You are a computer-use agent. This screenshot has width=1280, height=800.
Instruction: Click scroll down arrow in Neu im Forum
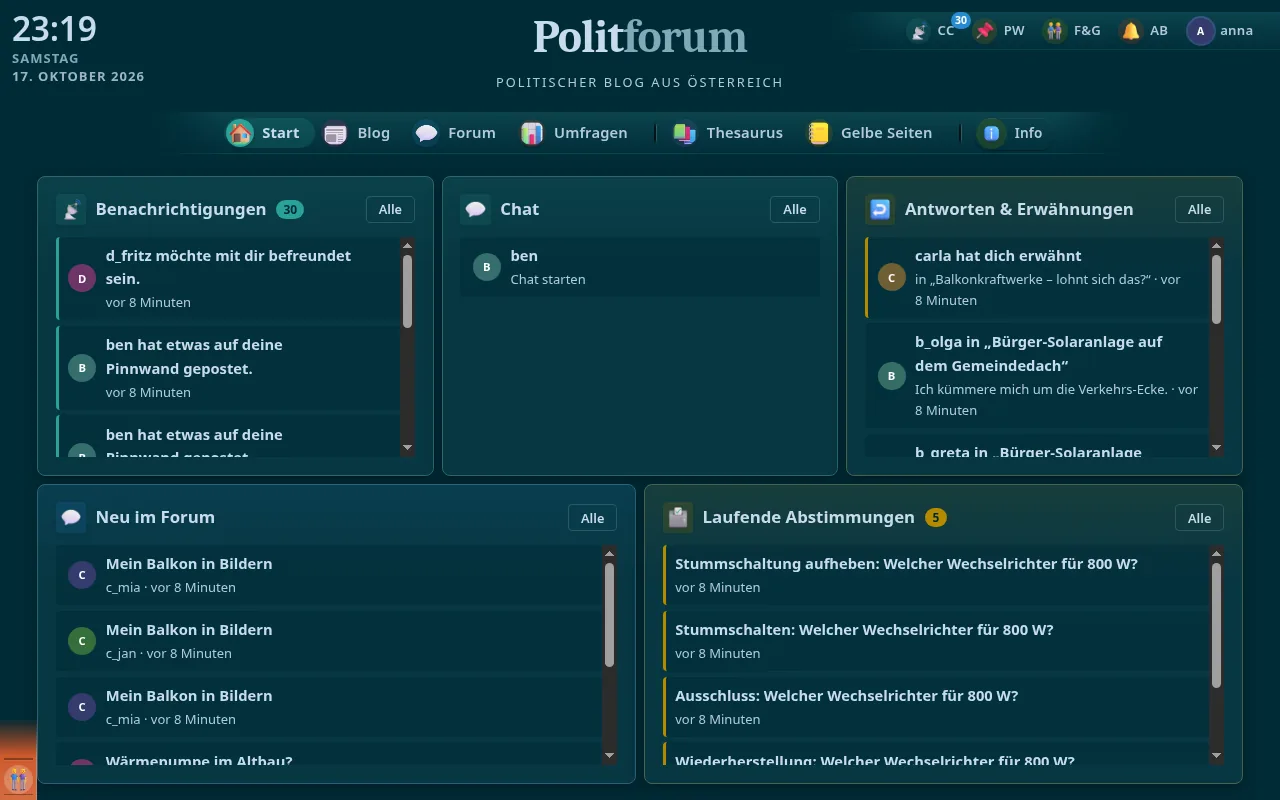coord(610,756)
